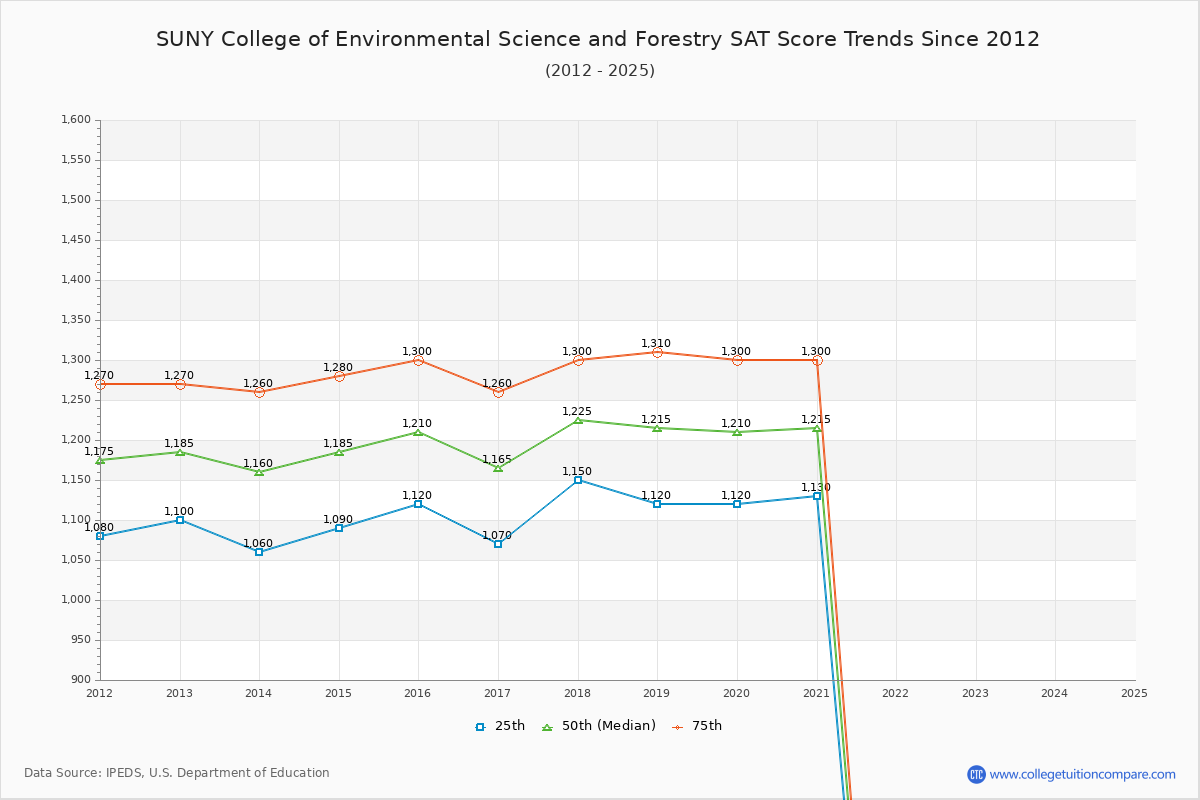Select the 2018 25th marker labeled 1,150

pos(578,480)
